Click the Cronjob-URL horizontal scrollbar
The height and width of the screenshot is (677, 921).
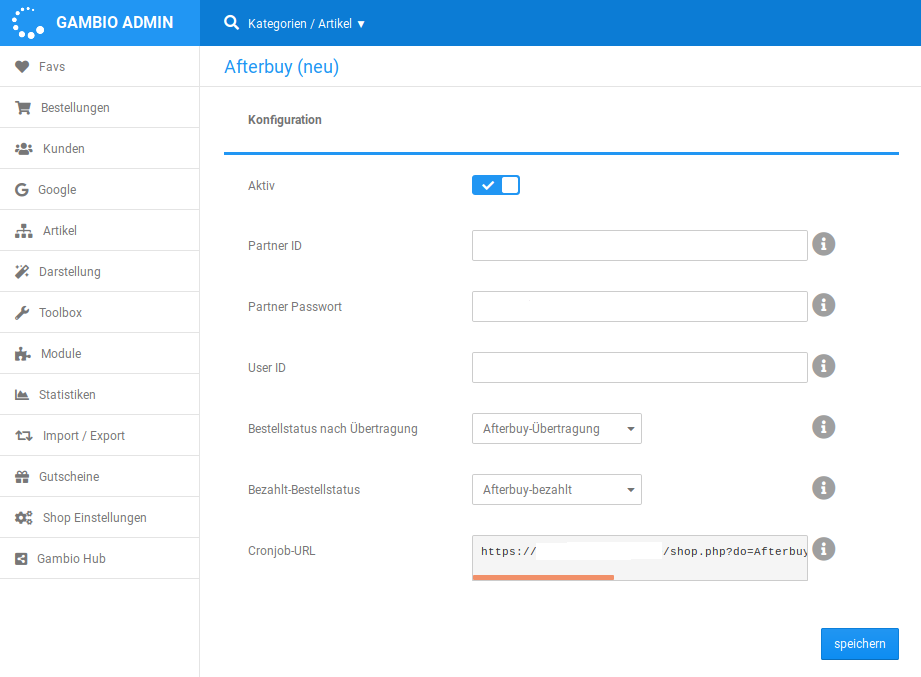(x=543, y=577)
